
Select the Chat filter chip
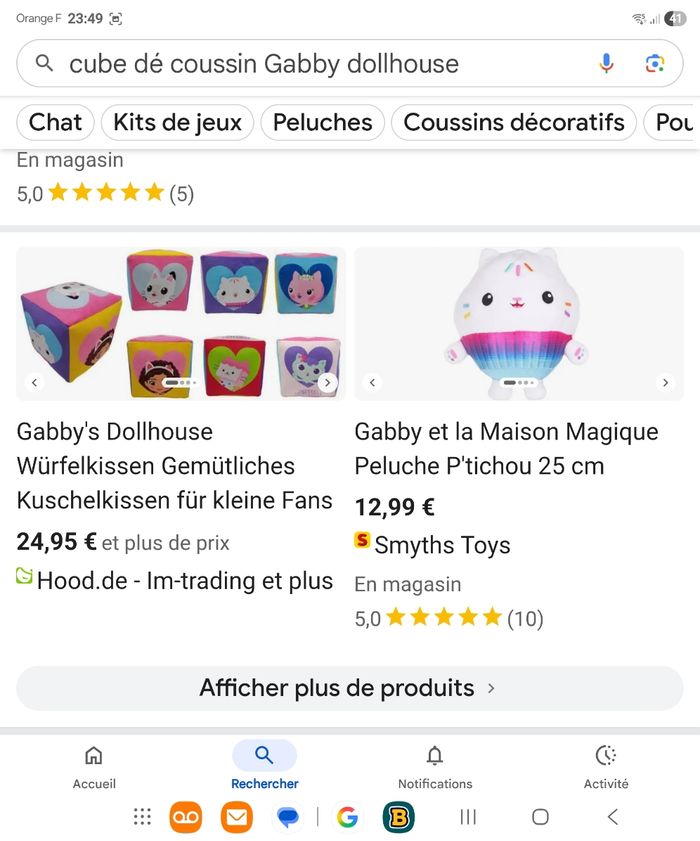(x=54, y=122)
